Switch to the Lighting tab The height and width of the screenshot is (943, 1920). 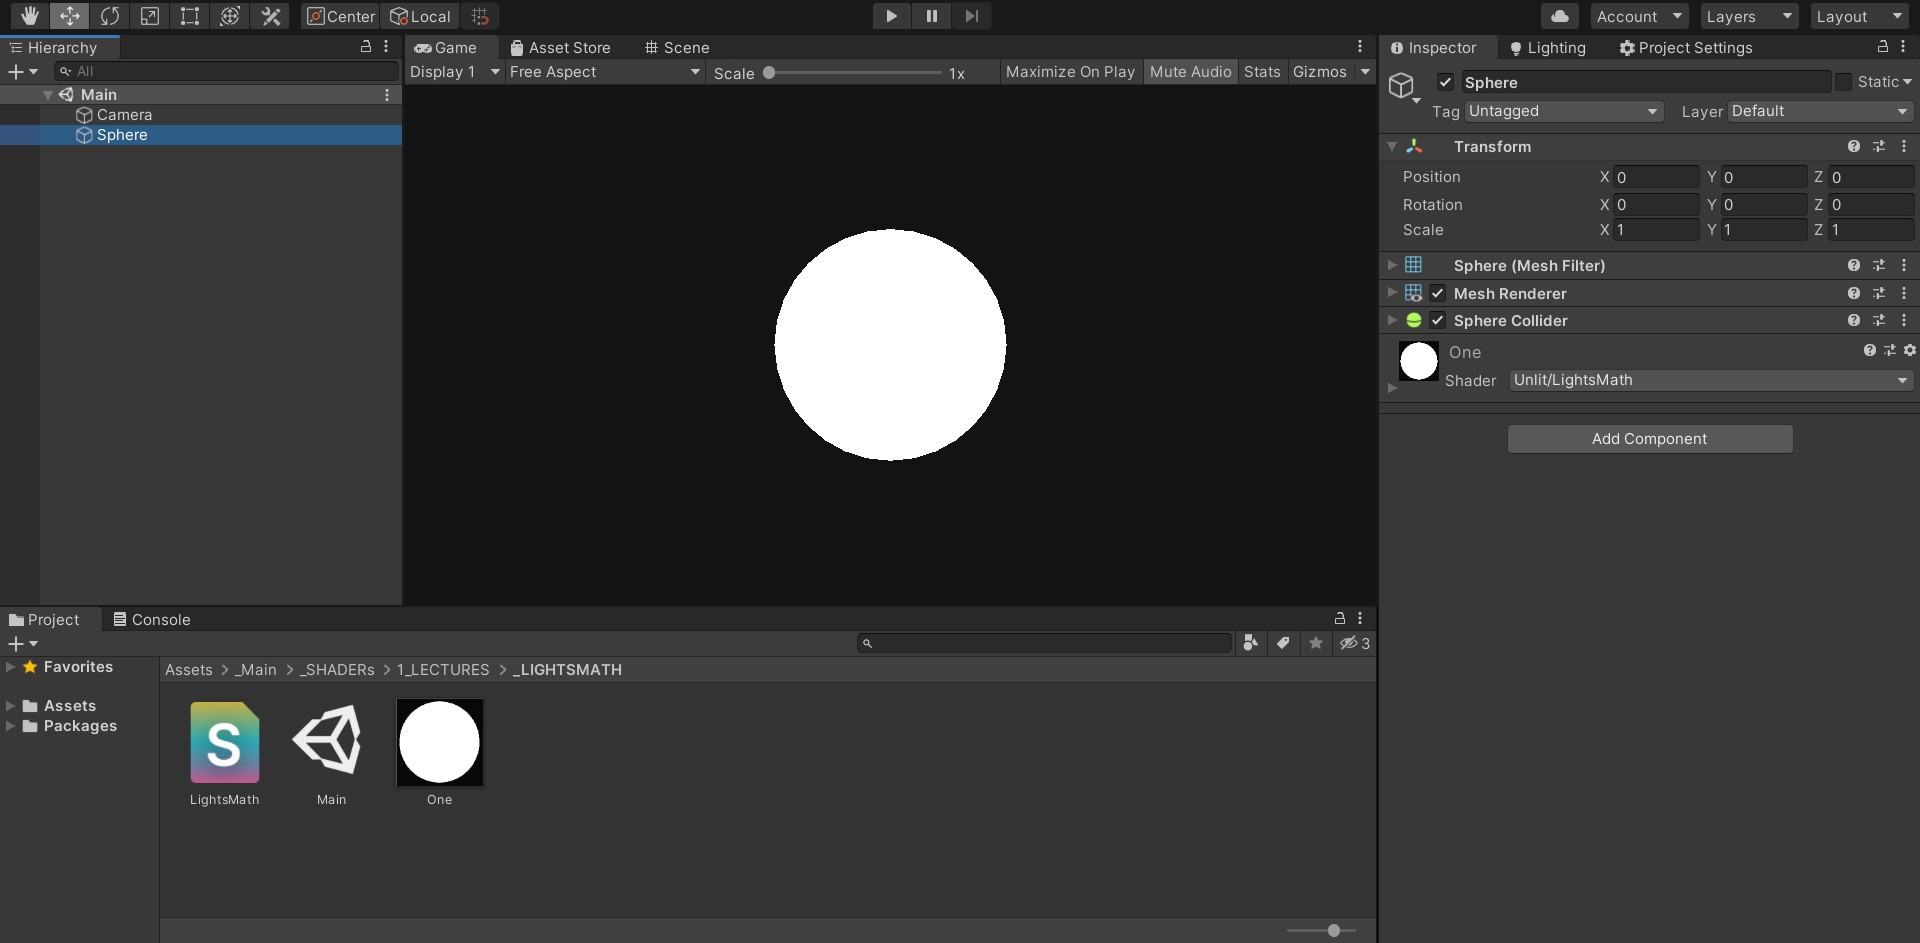click(1547, 47)
